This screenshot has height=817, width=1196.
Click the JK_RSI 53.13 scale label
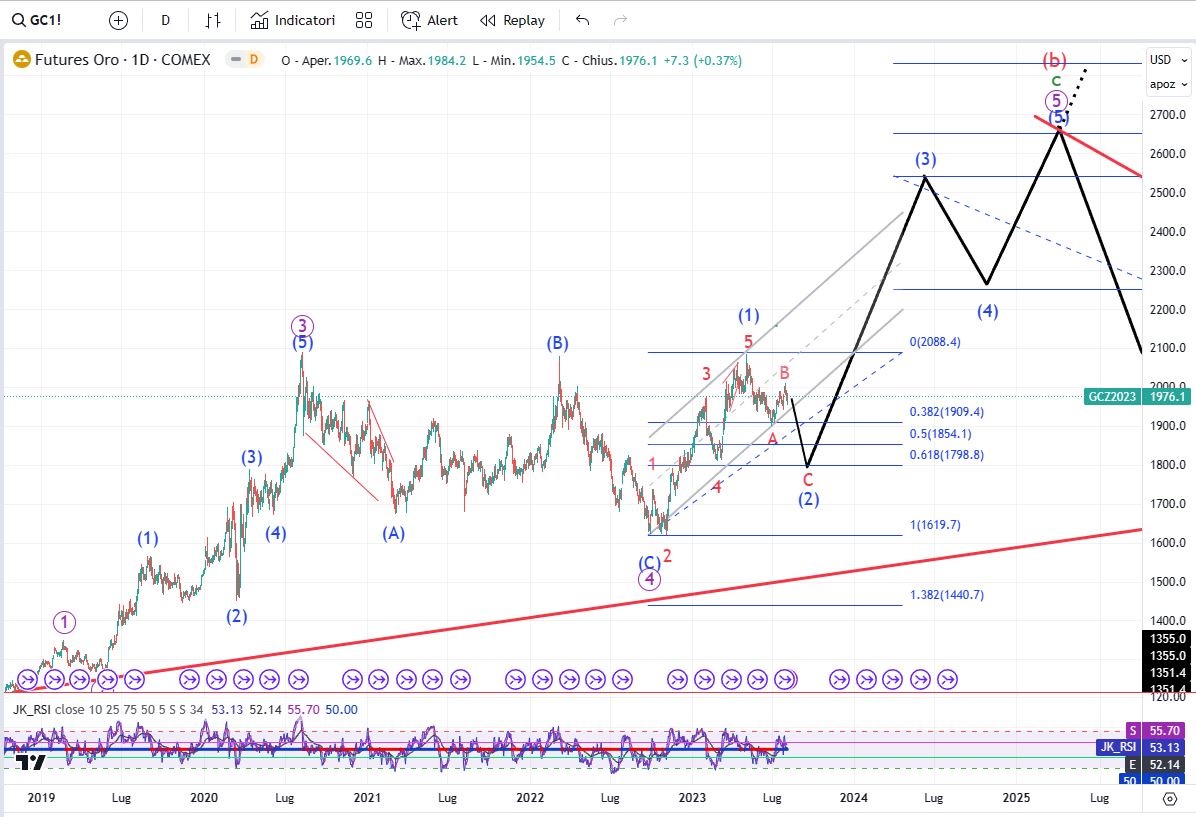pos(1141,748)
